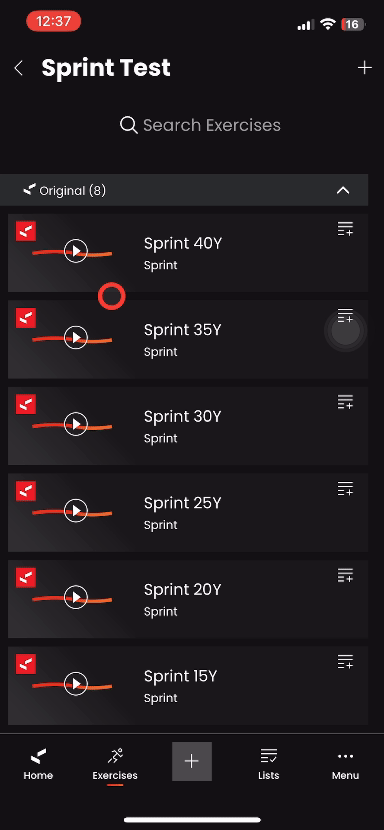This screenshot has height=830, width=384.
Task: Click the Search Exercises field
Action: pos(200,125)
